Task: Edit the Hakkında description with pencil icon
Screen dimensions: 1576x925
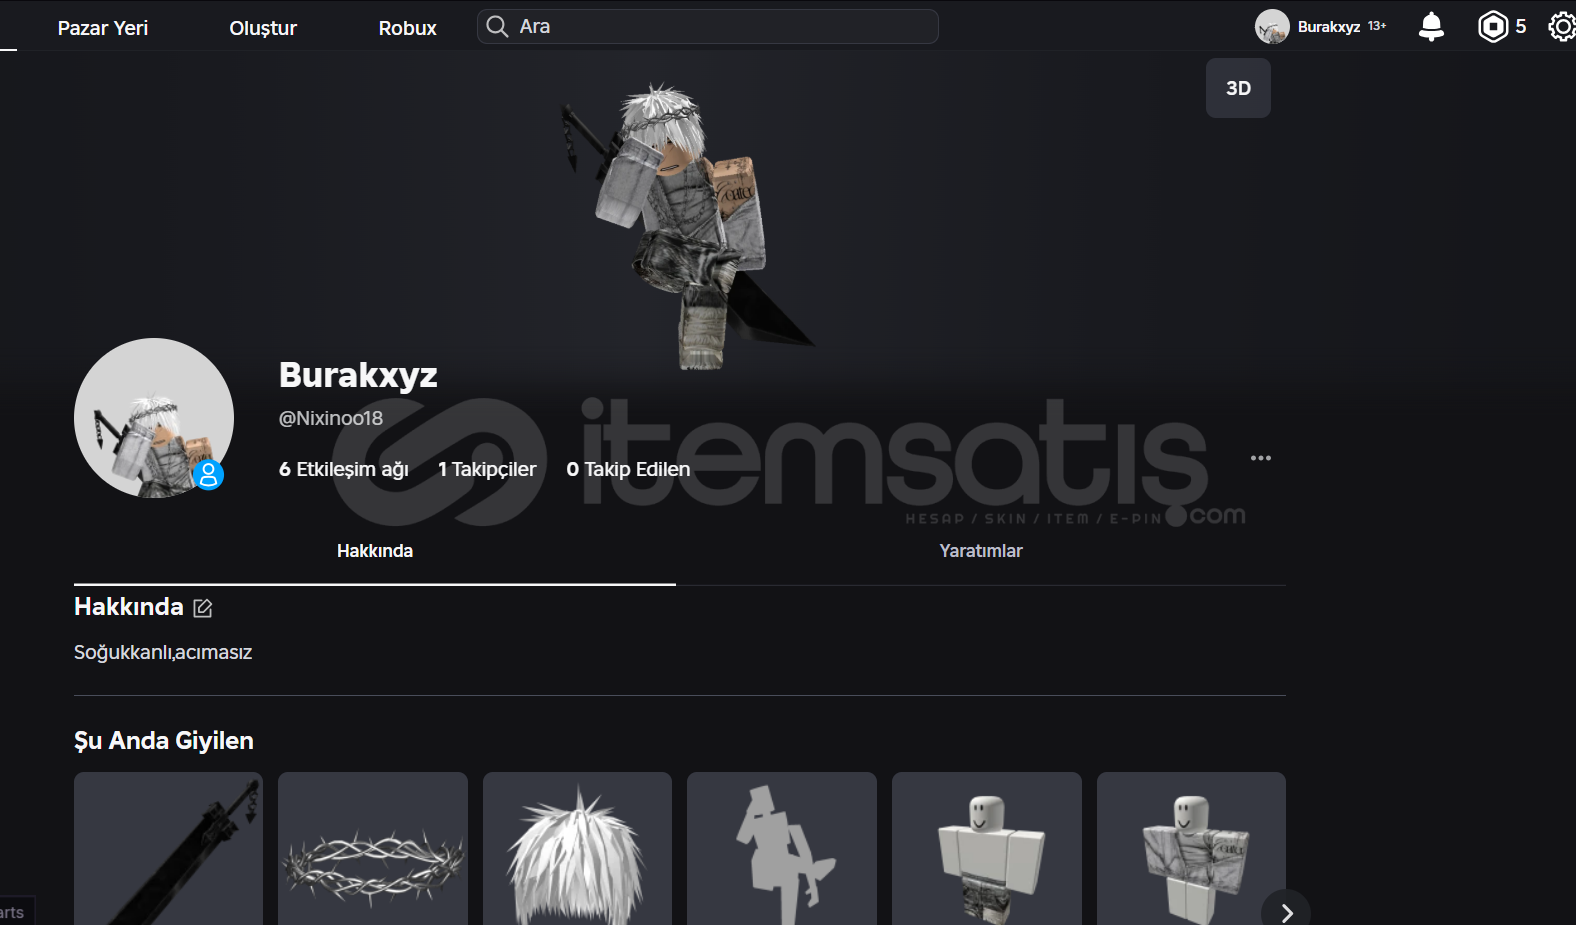Action: (x=203, y=608)
